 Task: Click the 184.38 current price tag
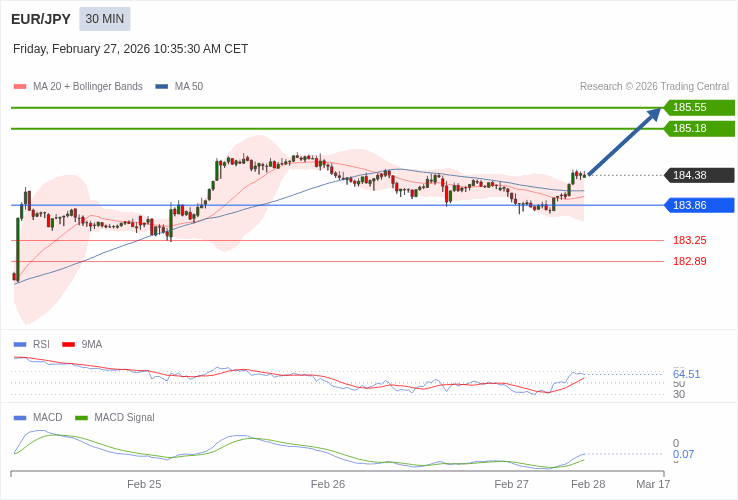(x=698, y=175)
